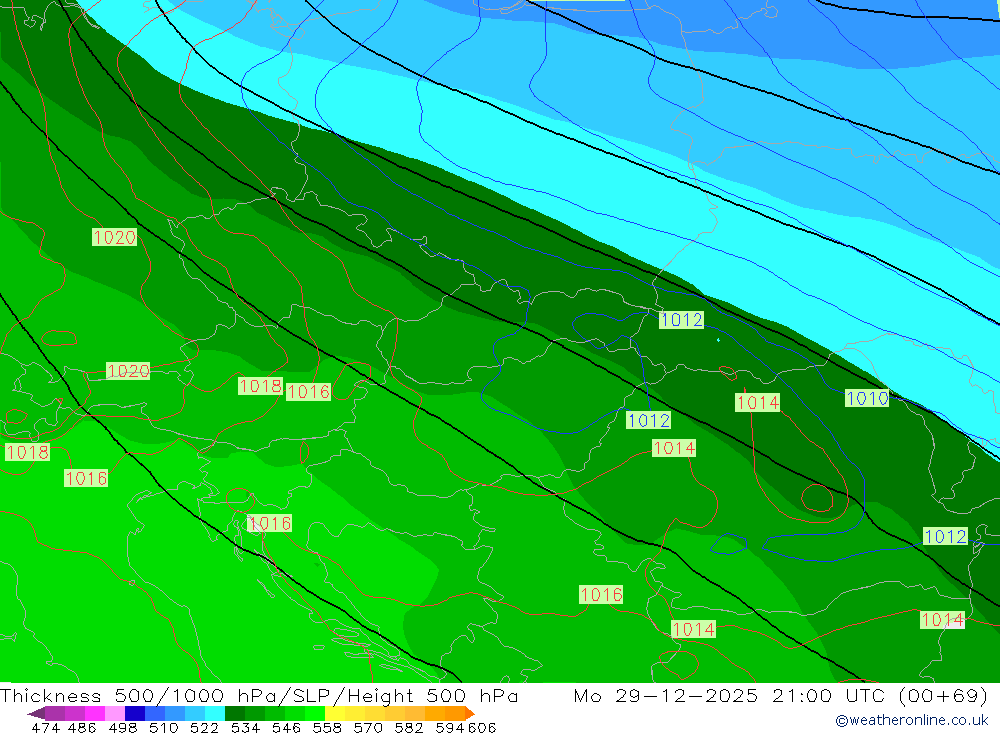Click the legend value 486

[x=82, y=727]
